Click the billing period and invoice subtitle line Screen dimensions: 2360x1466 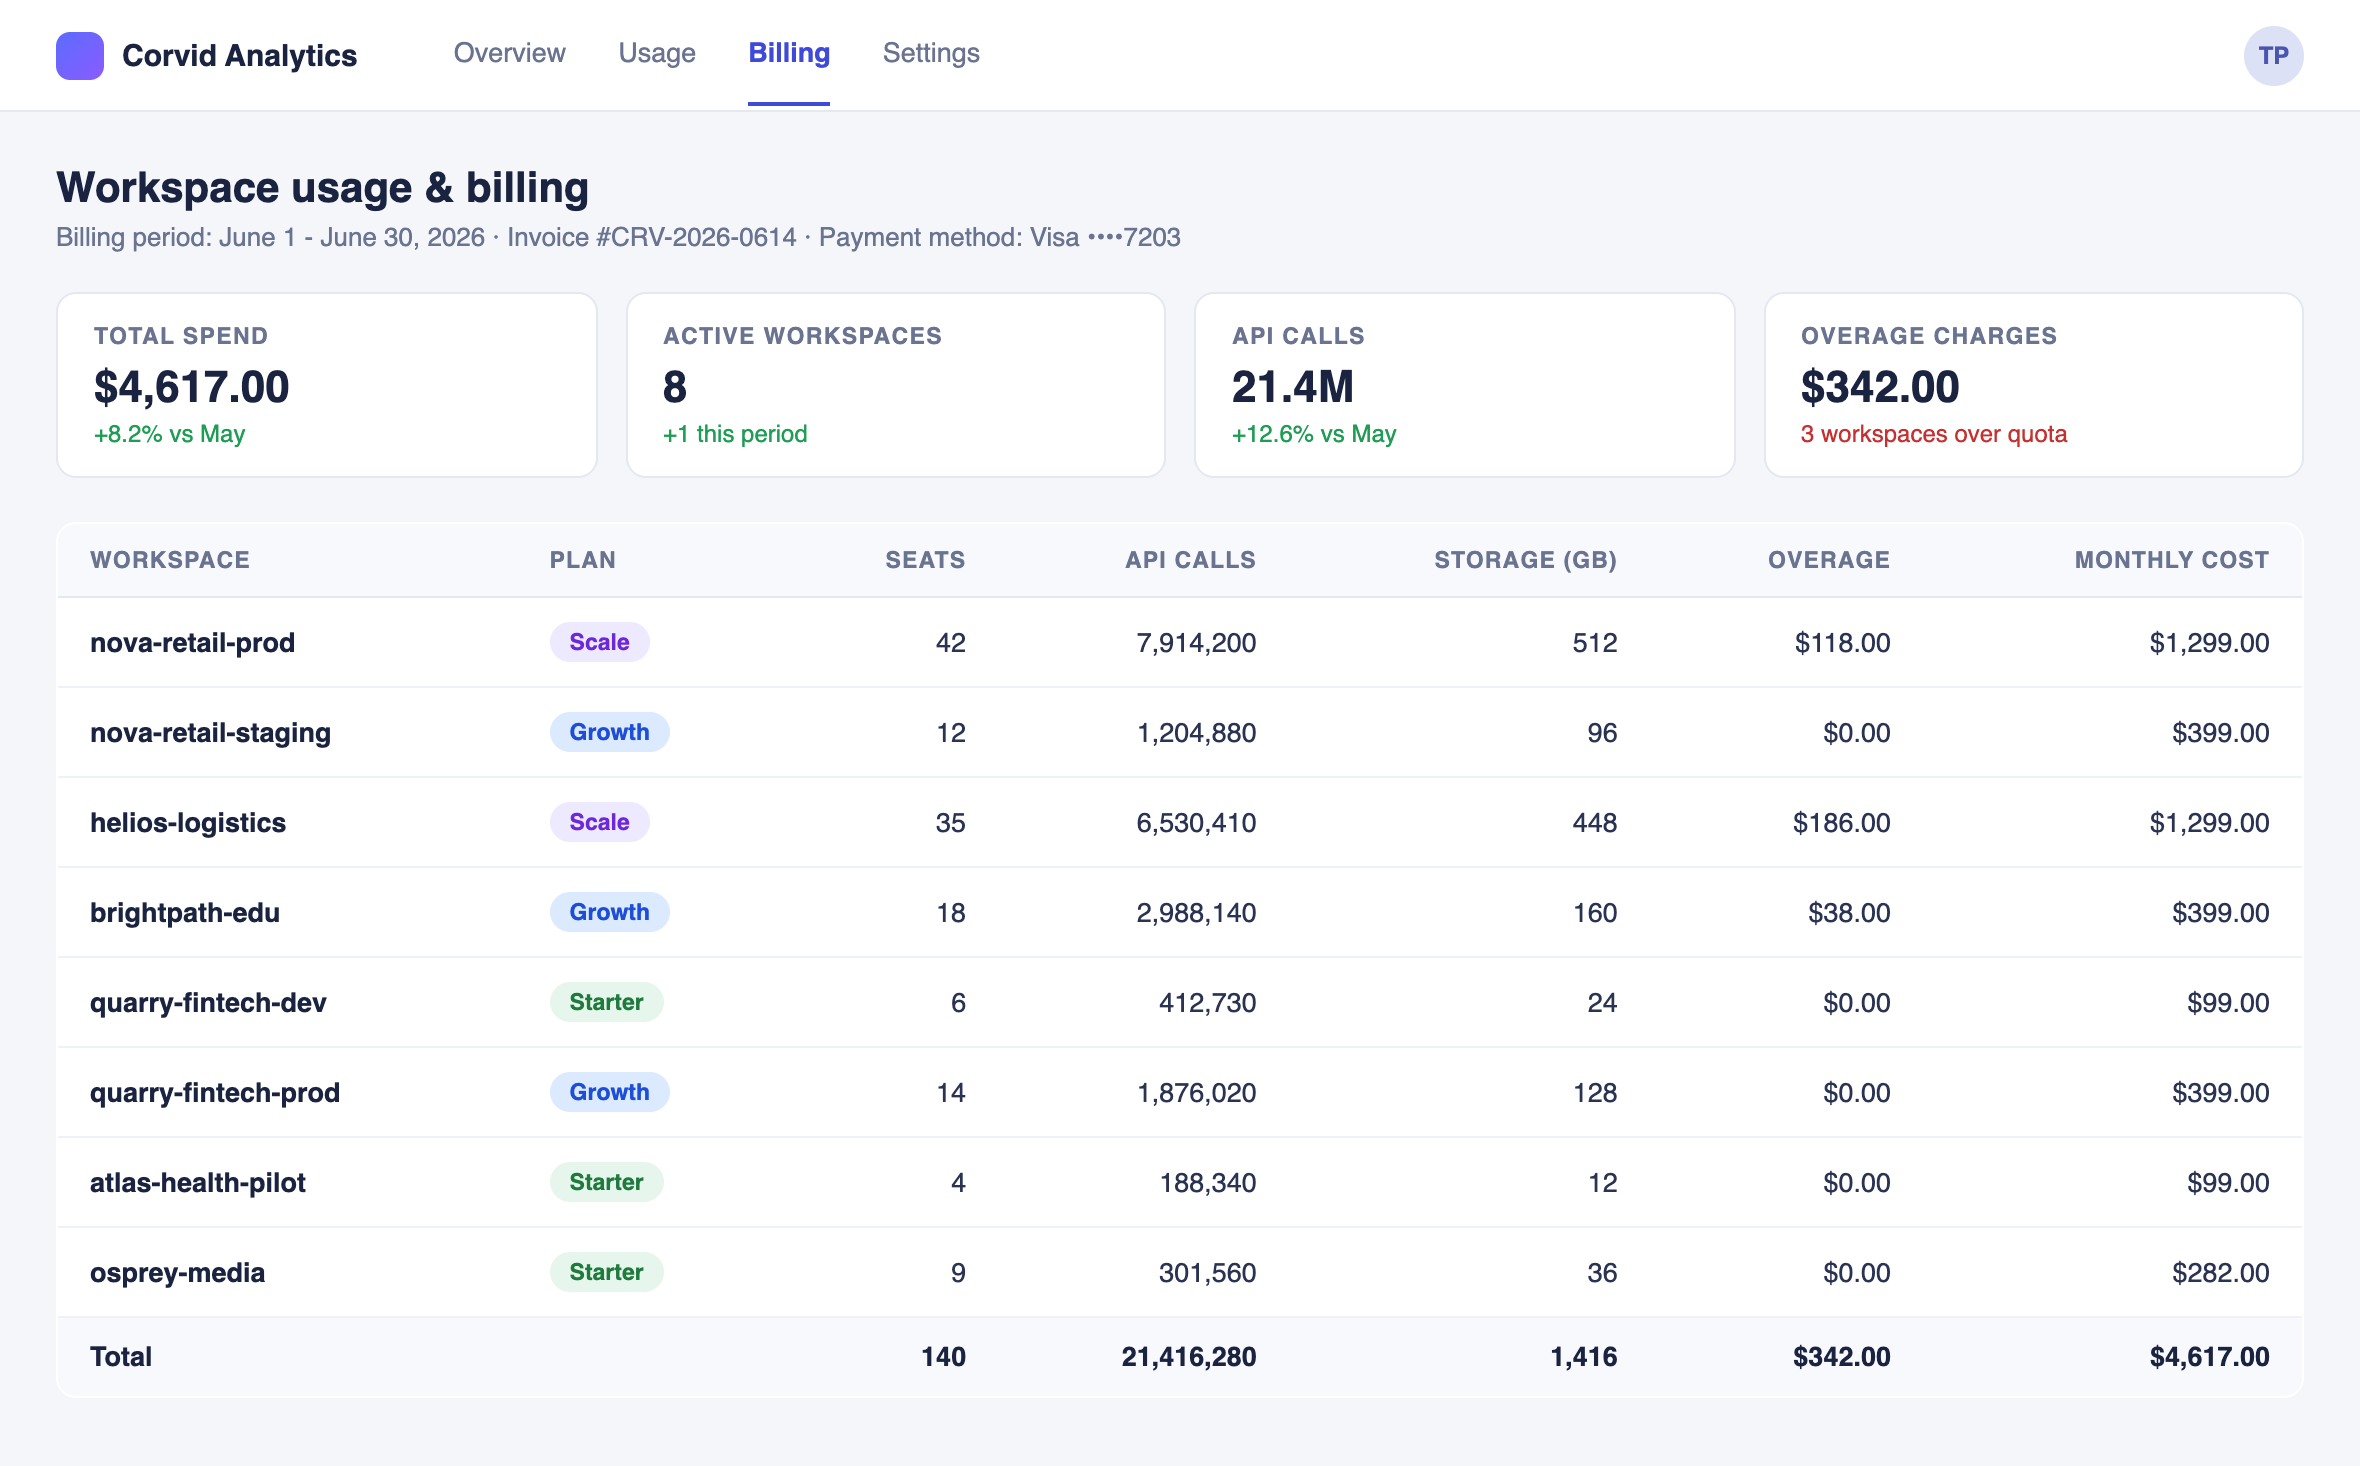click(618, 237)
